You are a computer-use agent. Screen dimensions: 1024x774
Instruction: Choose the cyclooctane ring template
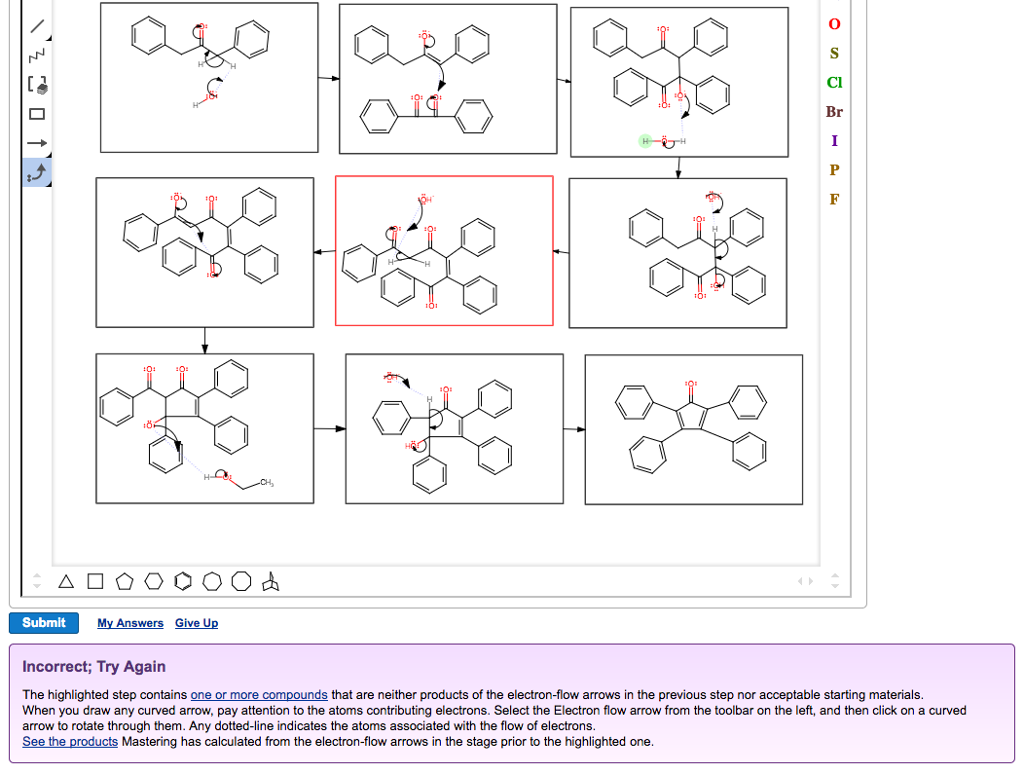tap(241, 581)
